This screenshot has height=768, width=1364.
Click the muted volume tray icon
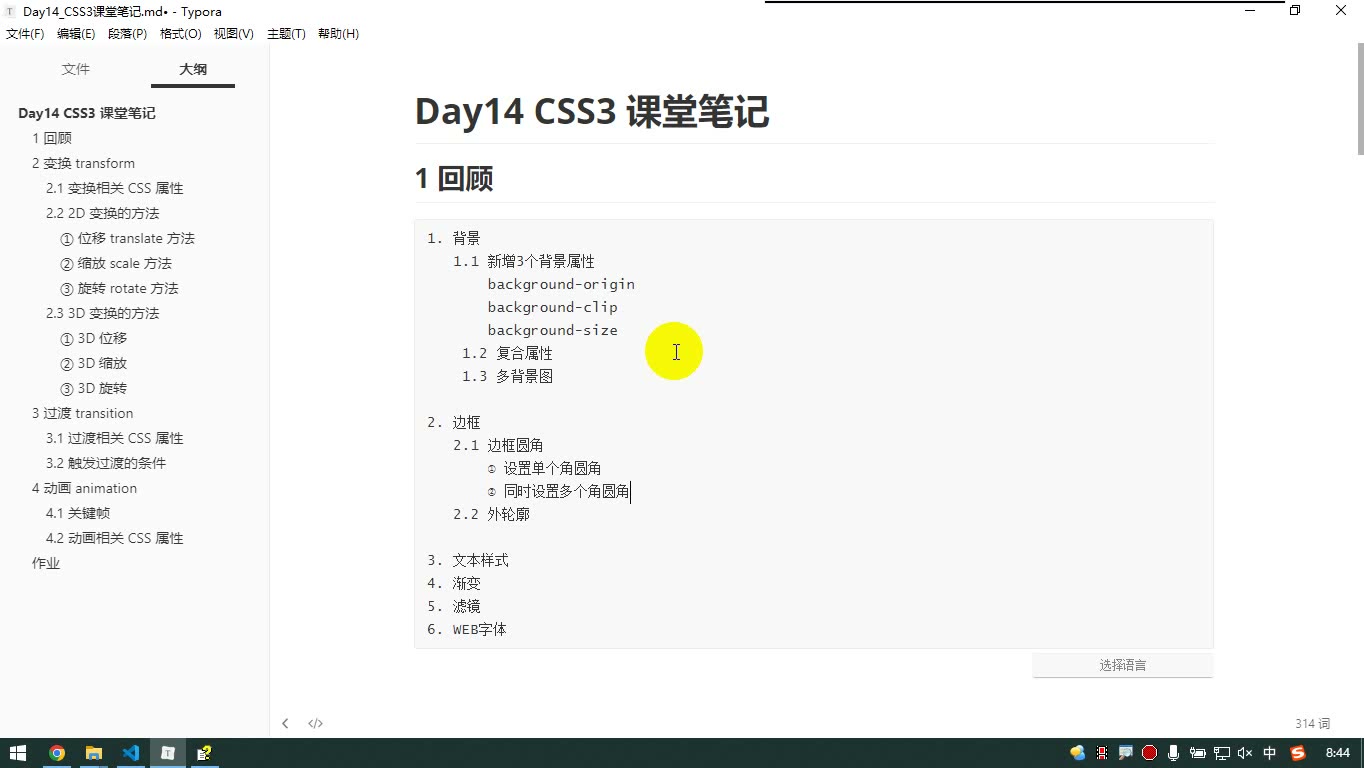(x=1245, y=753)
